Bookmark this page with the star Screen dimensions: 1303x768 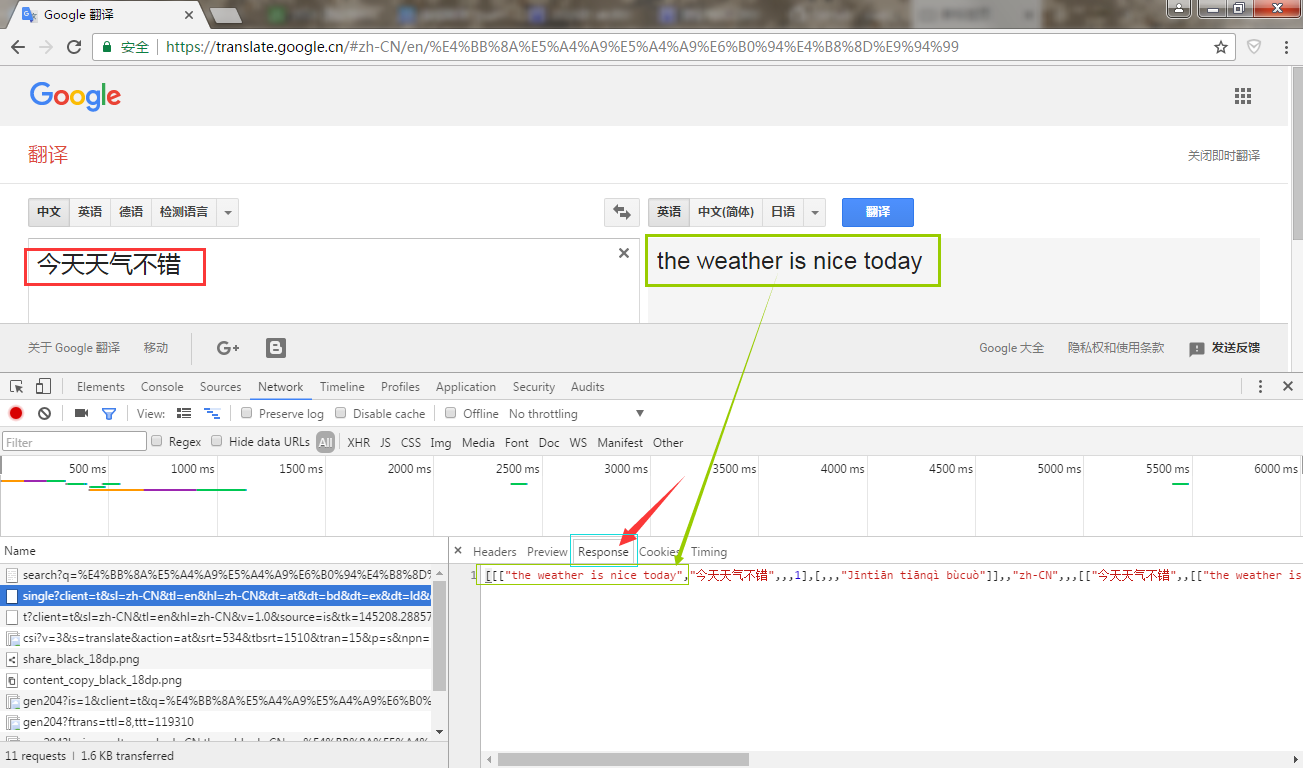pos(1221,47)
